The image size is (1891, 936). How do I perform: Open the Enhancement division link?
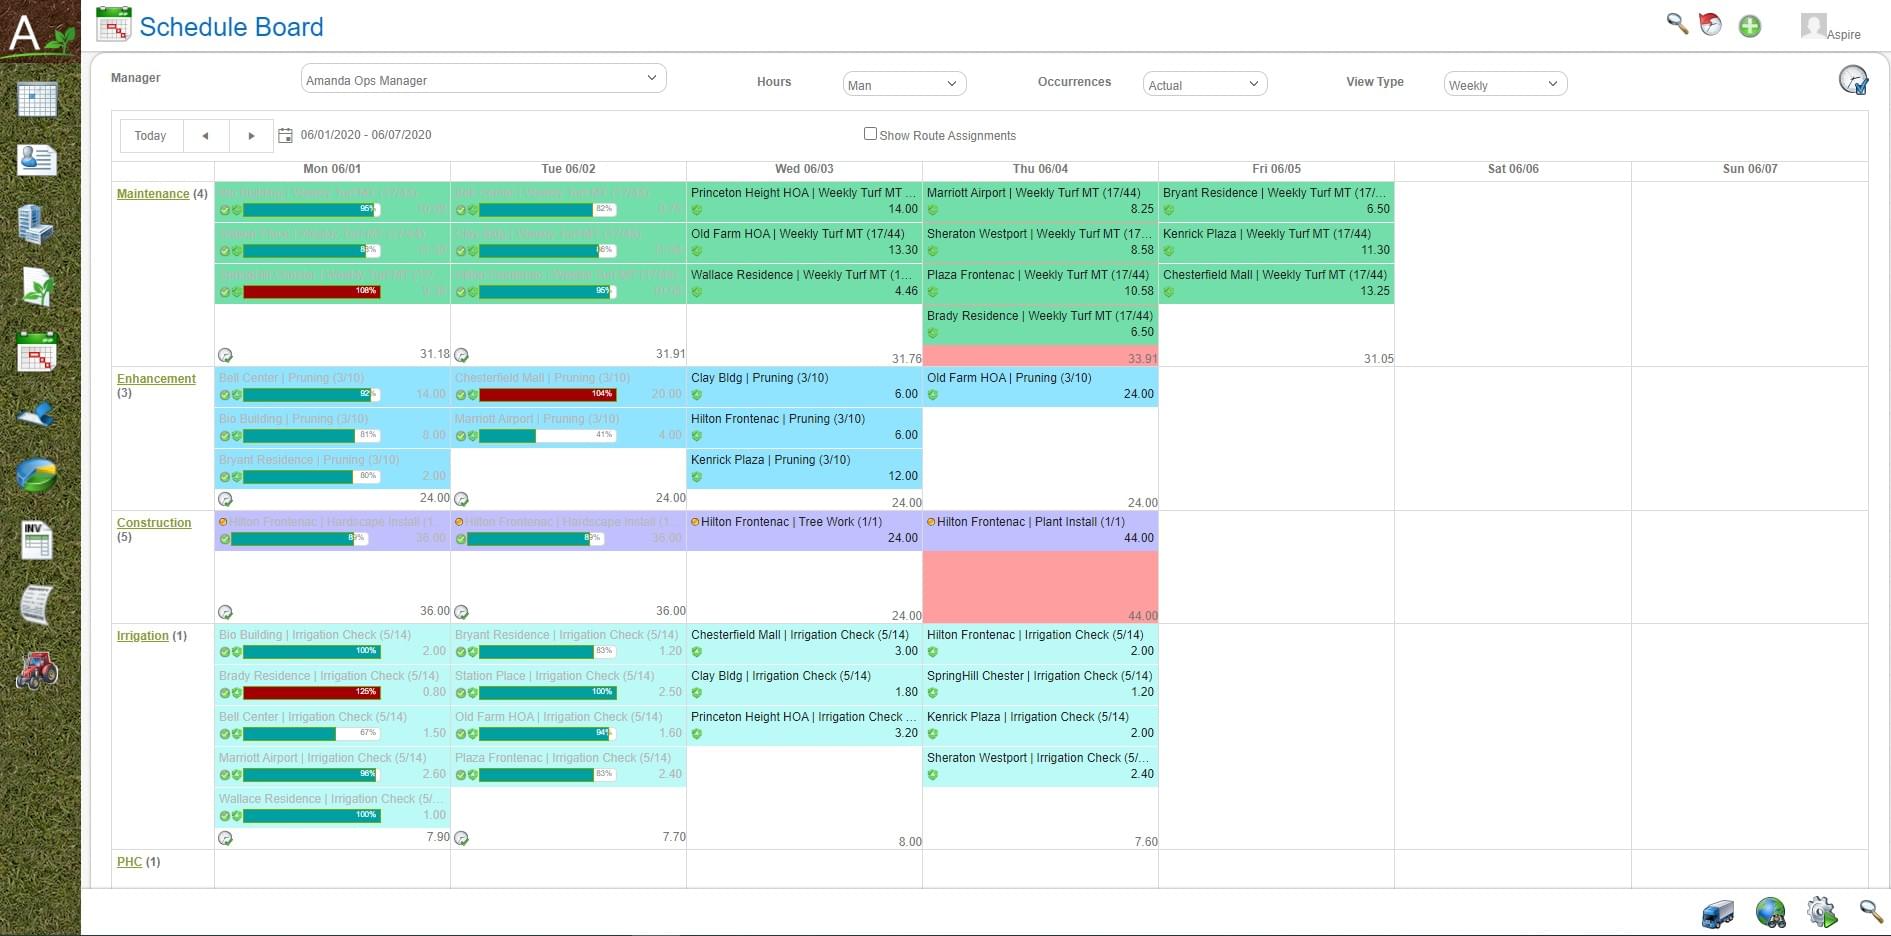pos(156,379)
